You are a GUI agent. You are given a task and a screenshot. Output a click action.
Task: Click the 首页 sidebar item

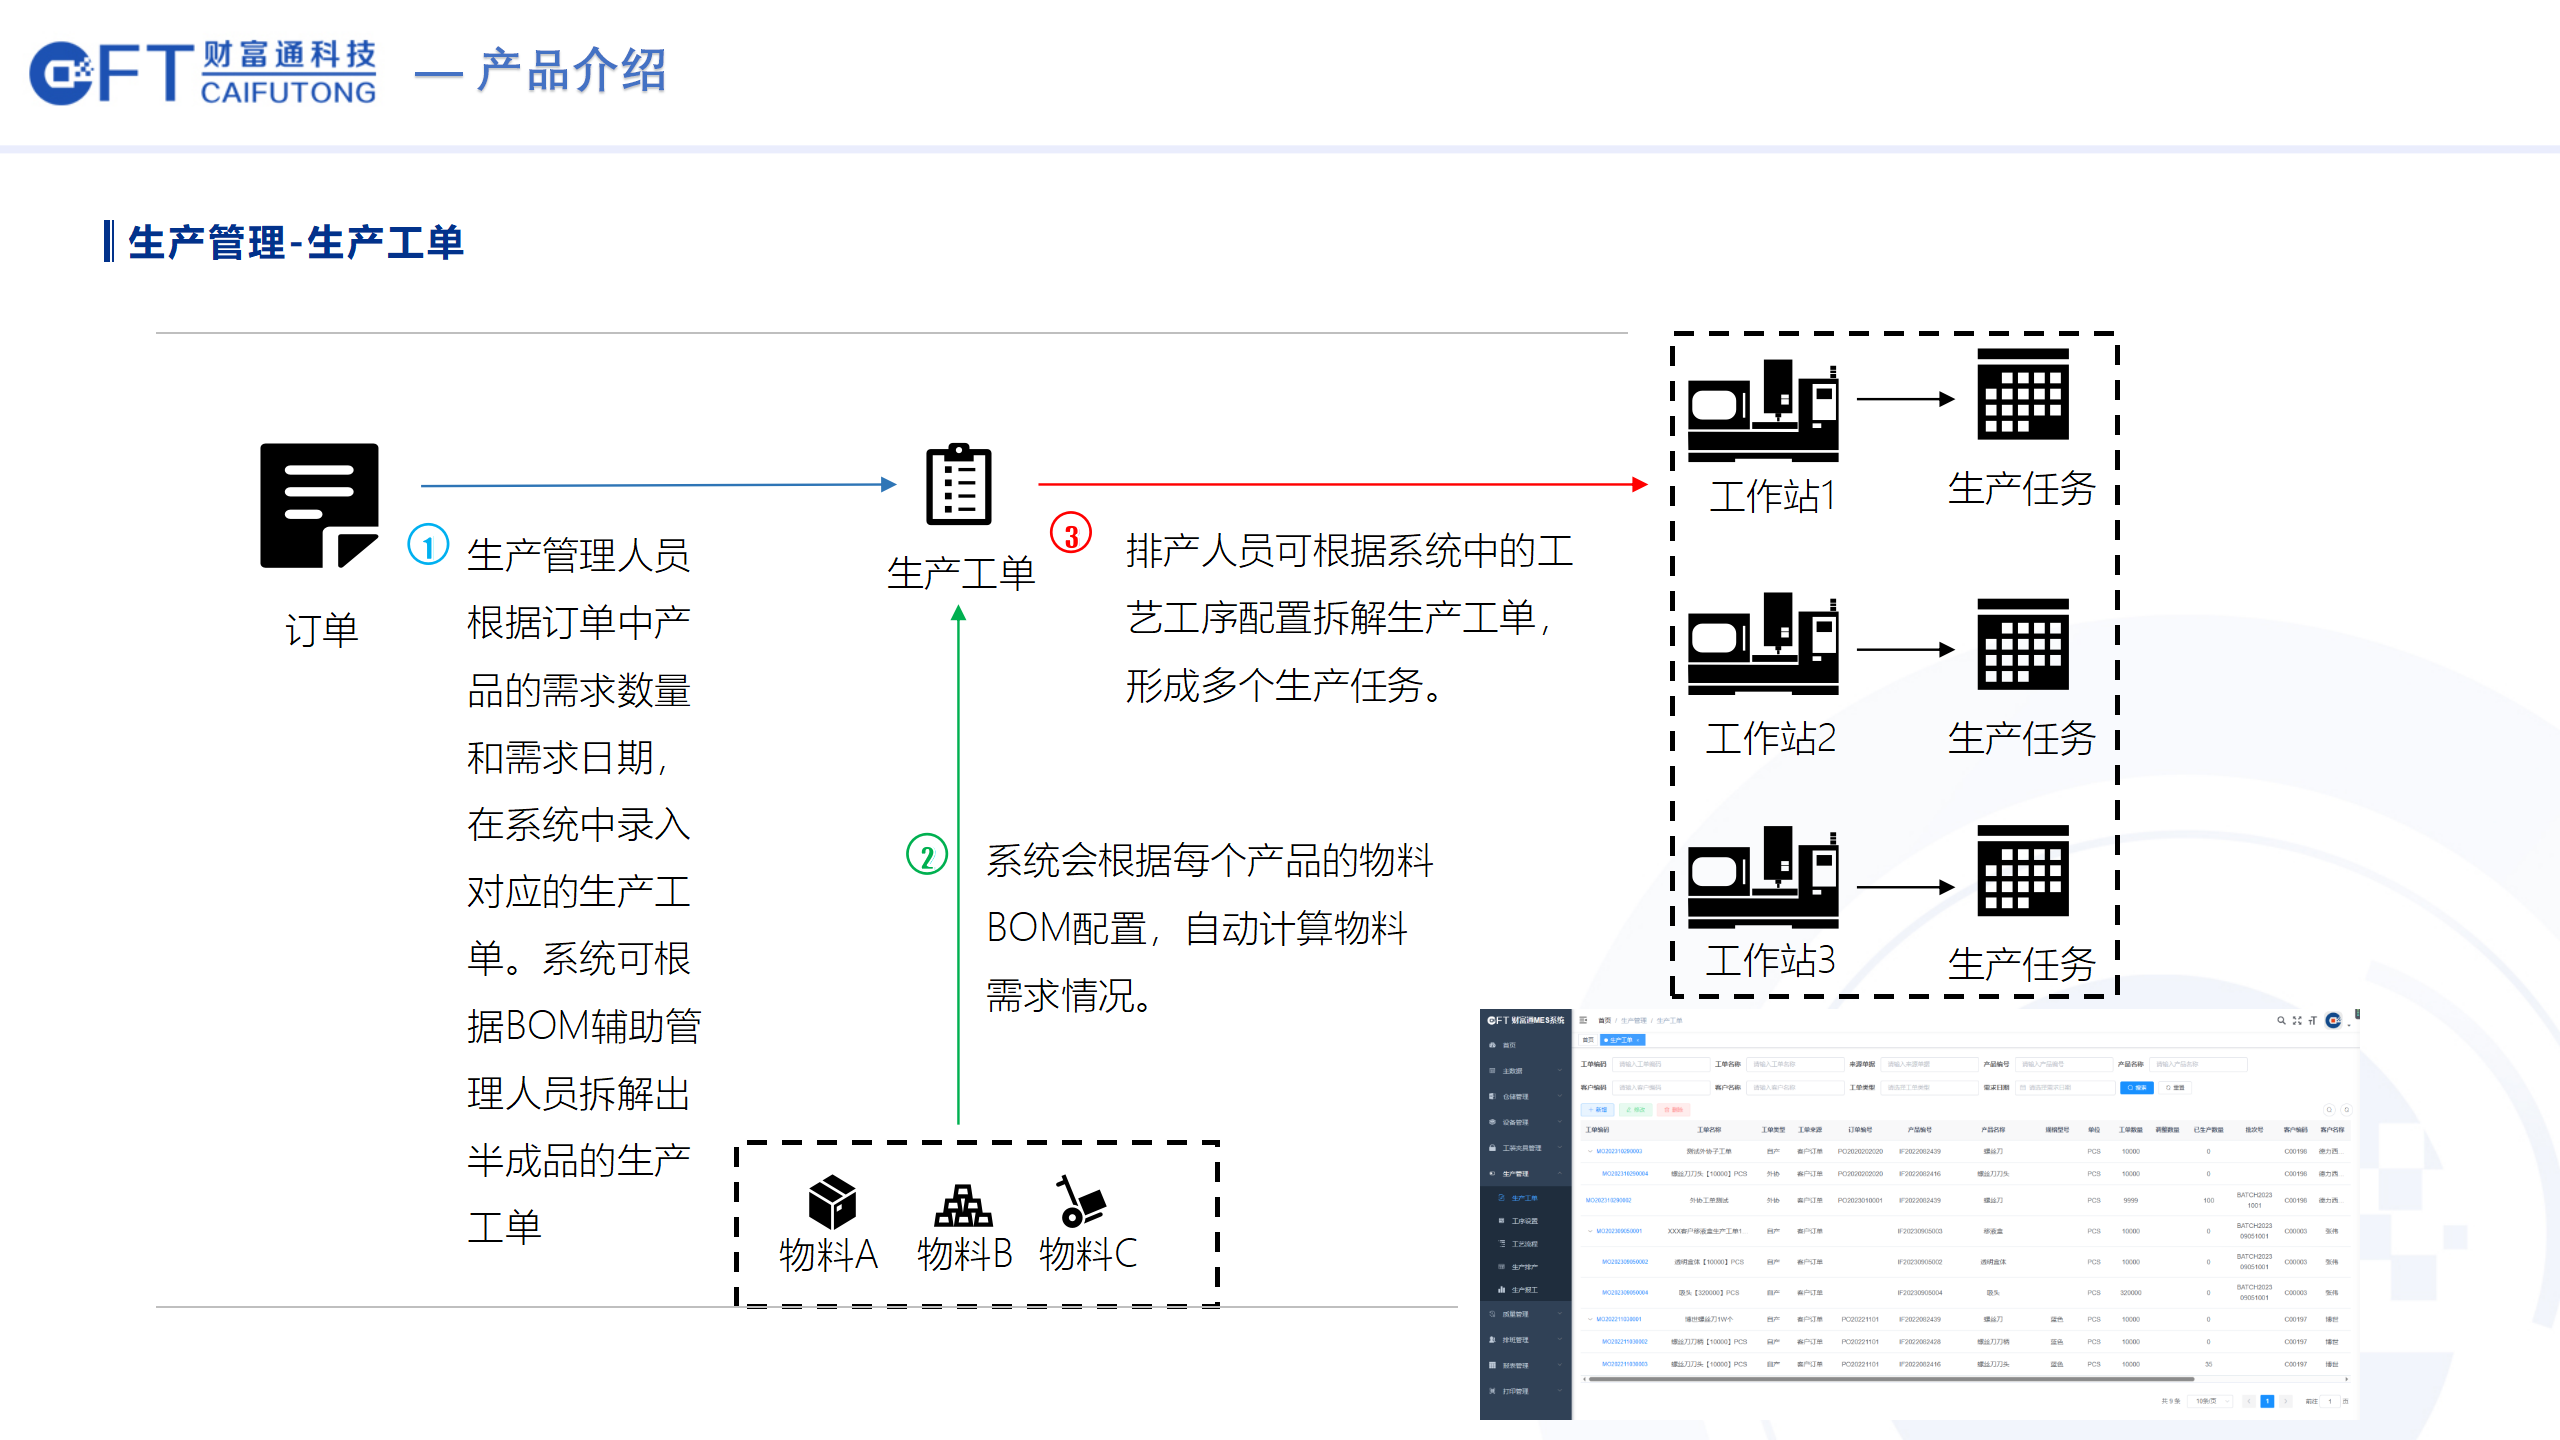(x=1526, y=1045)
